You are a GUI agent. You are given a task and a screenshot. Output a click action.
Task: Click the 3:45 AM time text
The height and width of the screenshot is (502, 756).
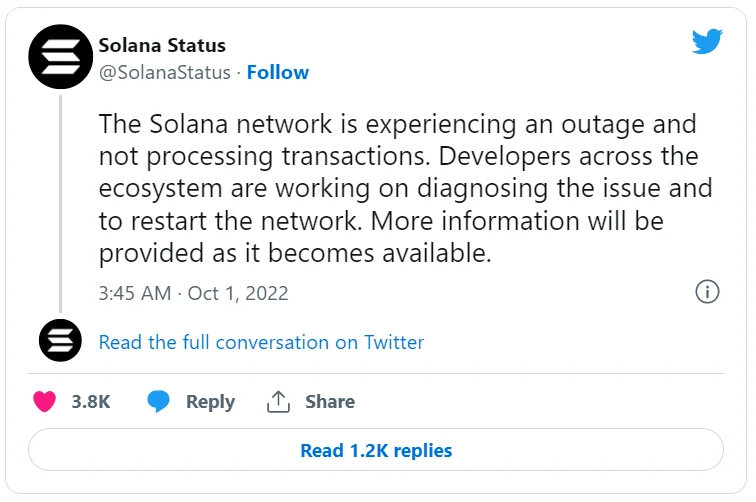pyautogui.click(x=134, y=293)
